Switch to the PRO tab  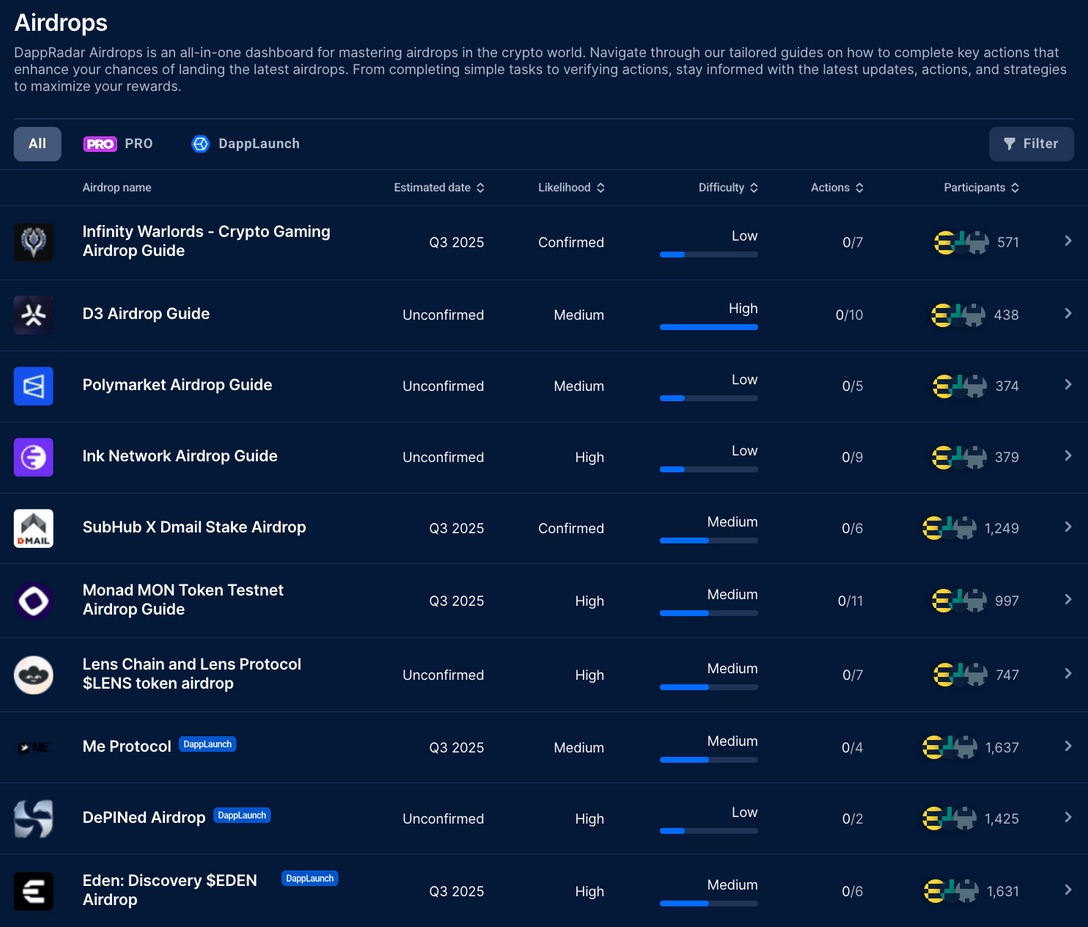click(x=118, y=144)
